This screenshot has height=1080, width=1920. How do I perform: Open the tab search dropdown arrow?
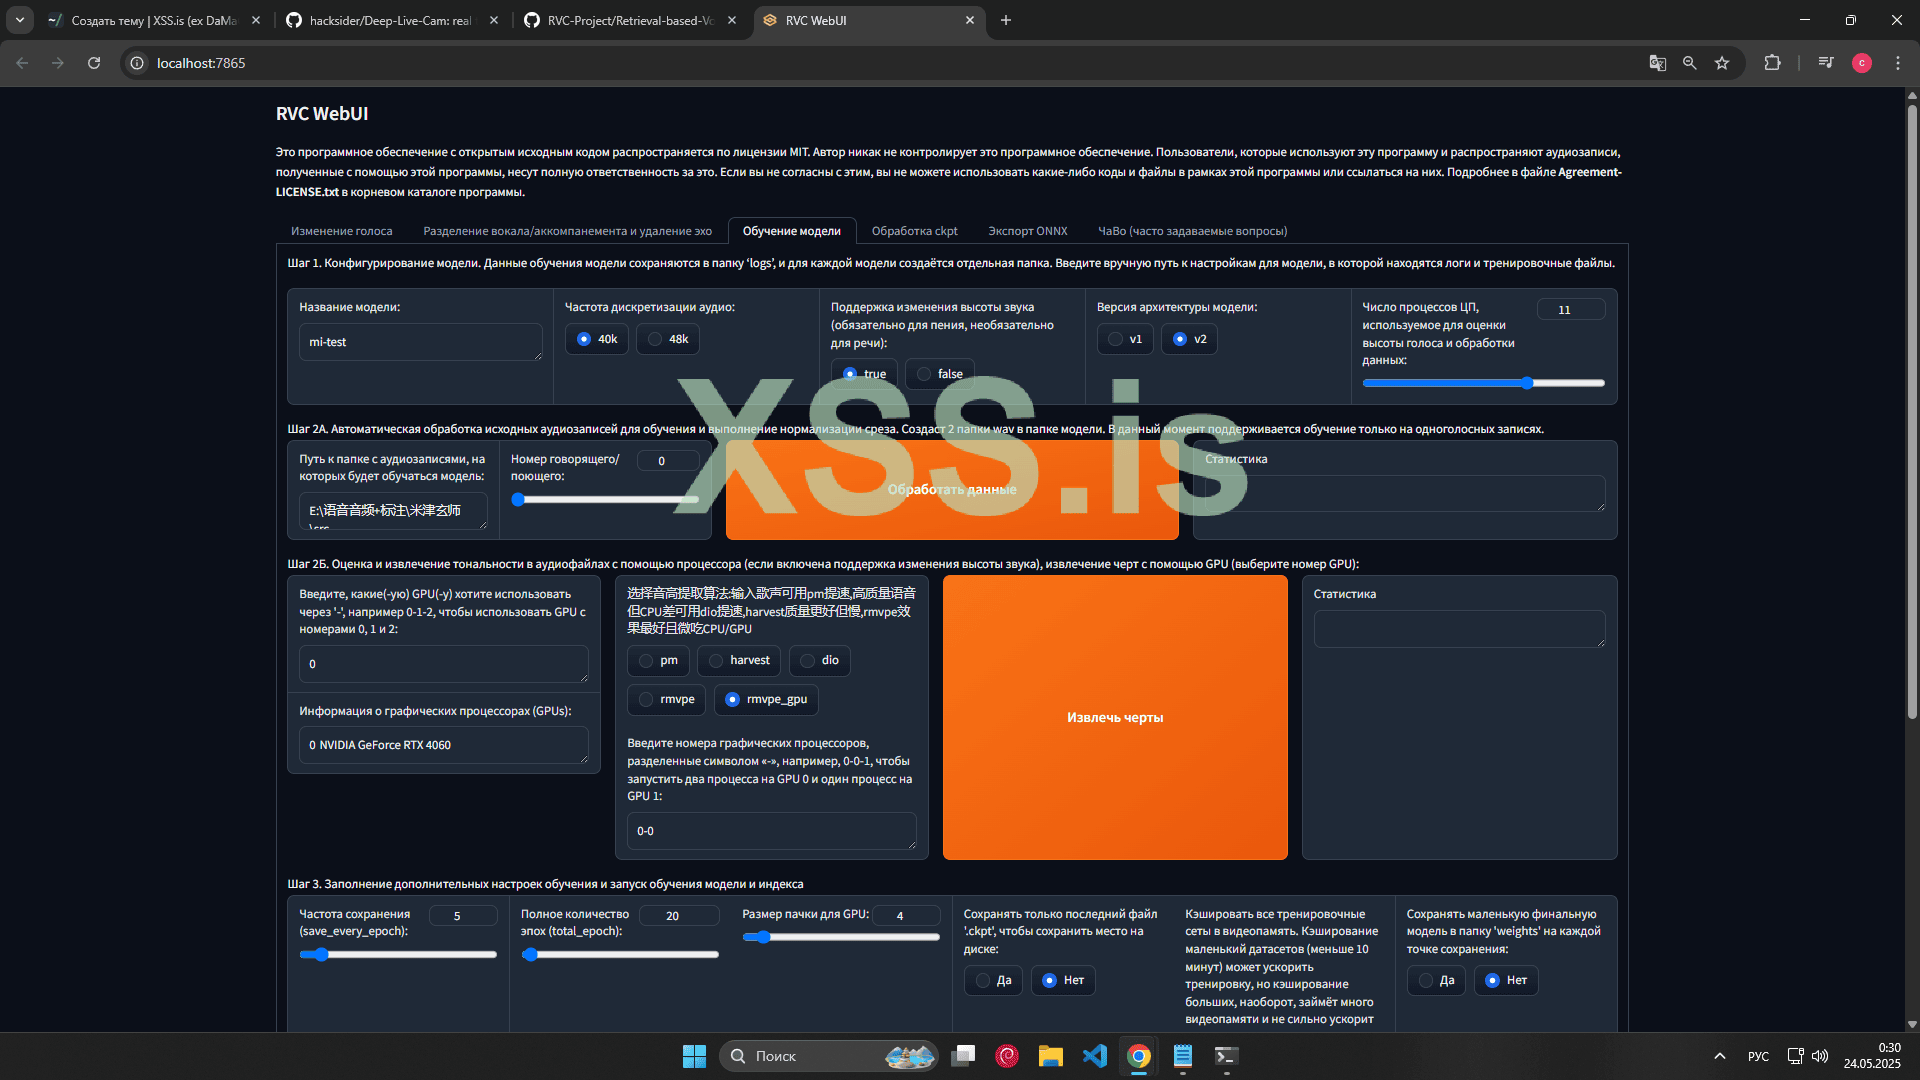pos(19,20)
